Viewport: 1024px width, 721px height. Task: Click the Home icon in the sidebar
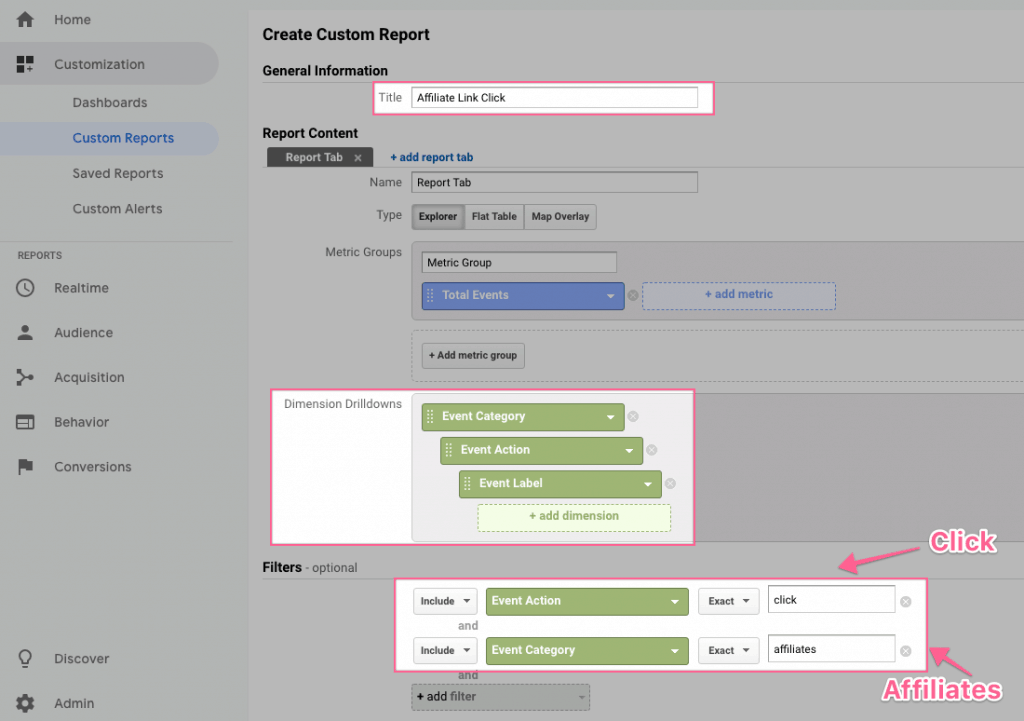tap(24, 19)
